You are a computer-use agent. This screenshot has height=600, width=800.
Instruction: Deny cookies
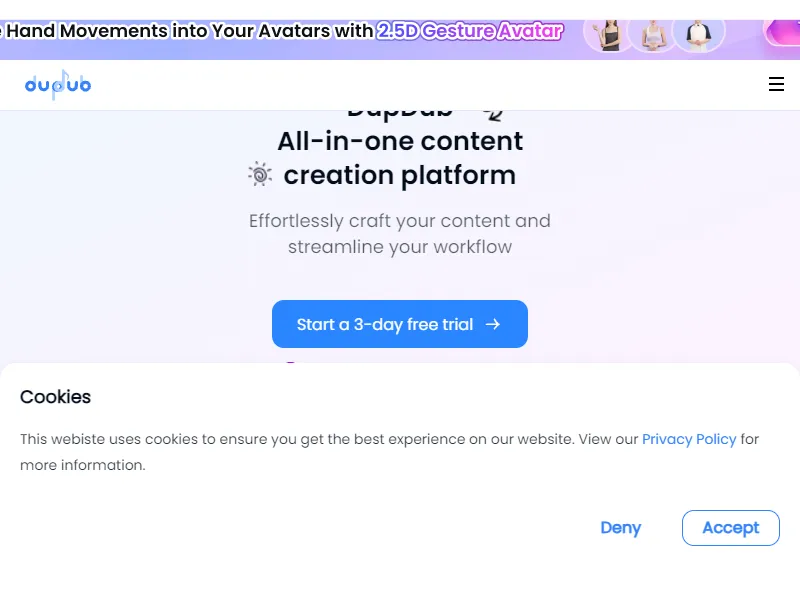[x=620, y=528]
